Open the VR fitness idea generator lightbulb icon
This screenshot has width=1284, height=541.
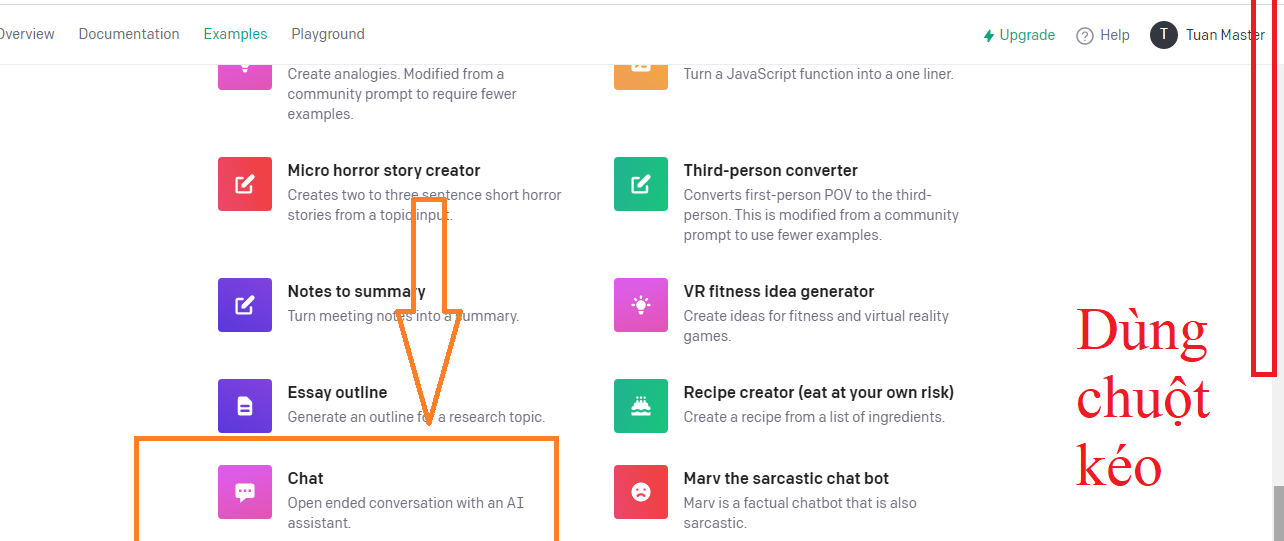[x=640, y=305]
